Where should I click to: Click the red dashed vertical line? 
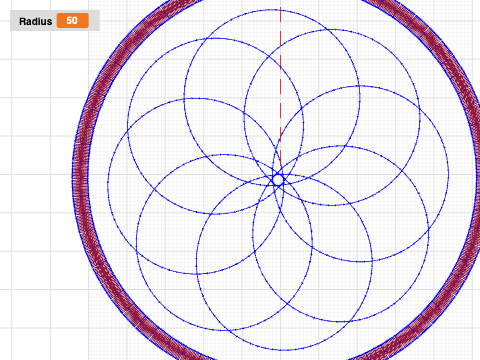280,87
